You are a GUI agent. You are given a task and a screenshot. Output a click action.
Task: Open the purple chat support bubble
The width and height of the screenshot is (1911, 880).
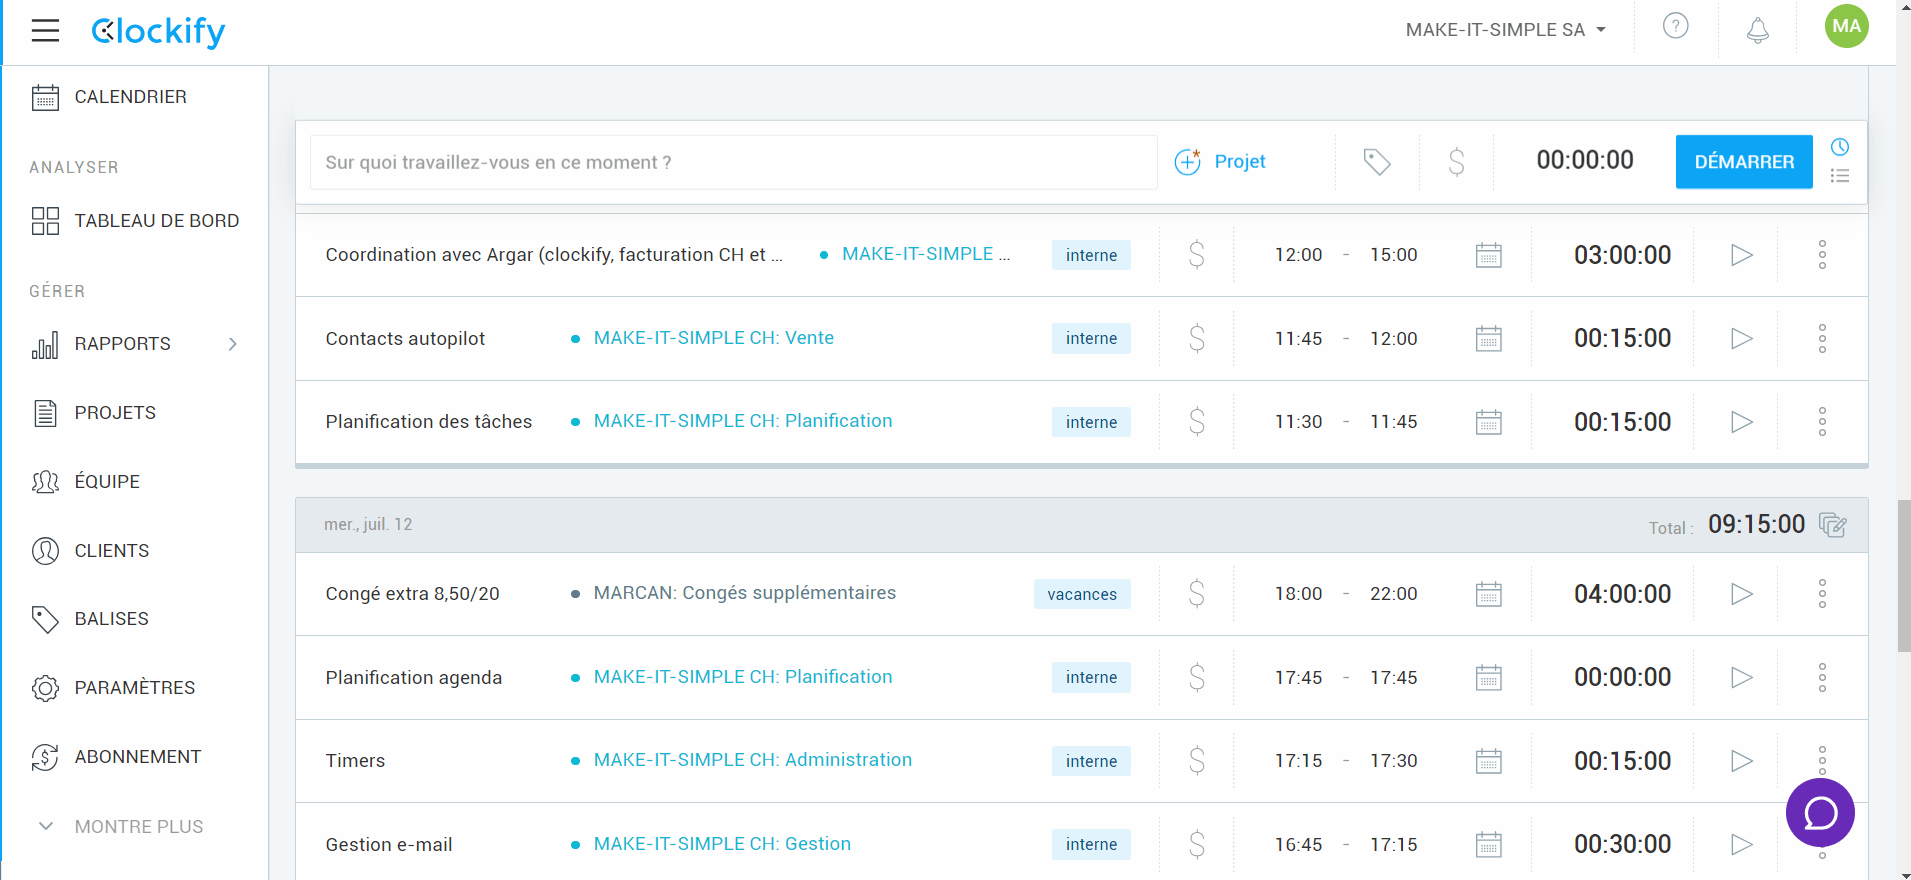1819,813
